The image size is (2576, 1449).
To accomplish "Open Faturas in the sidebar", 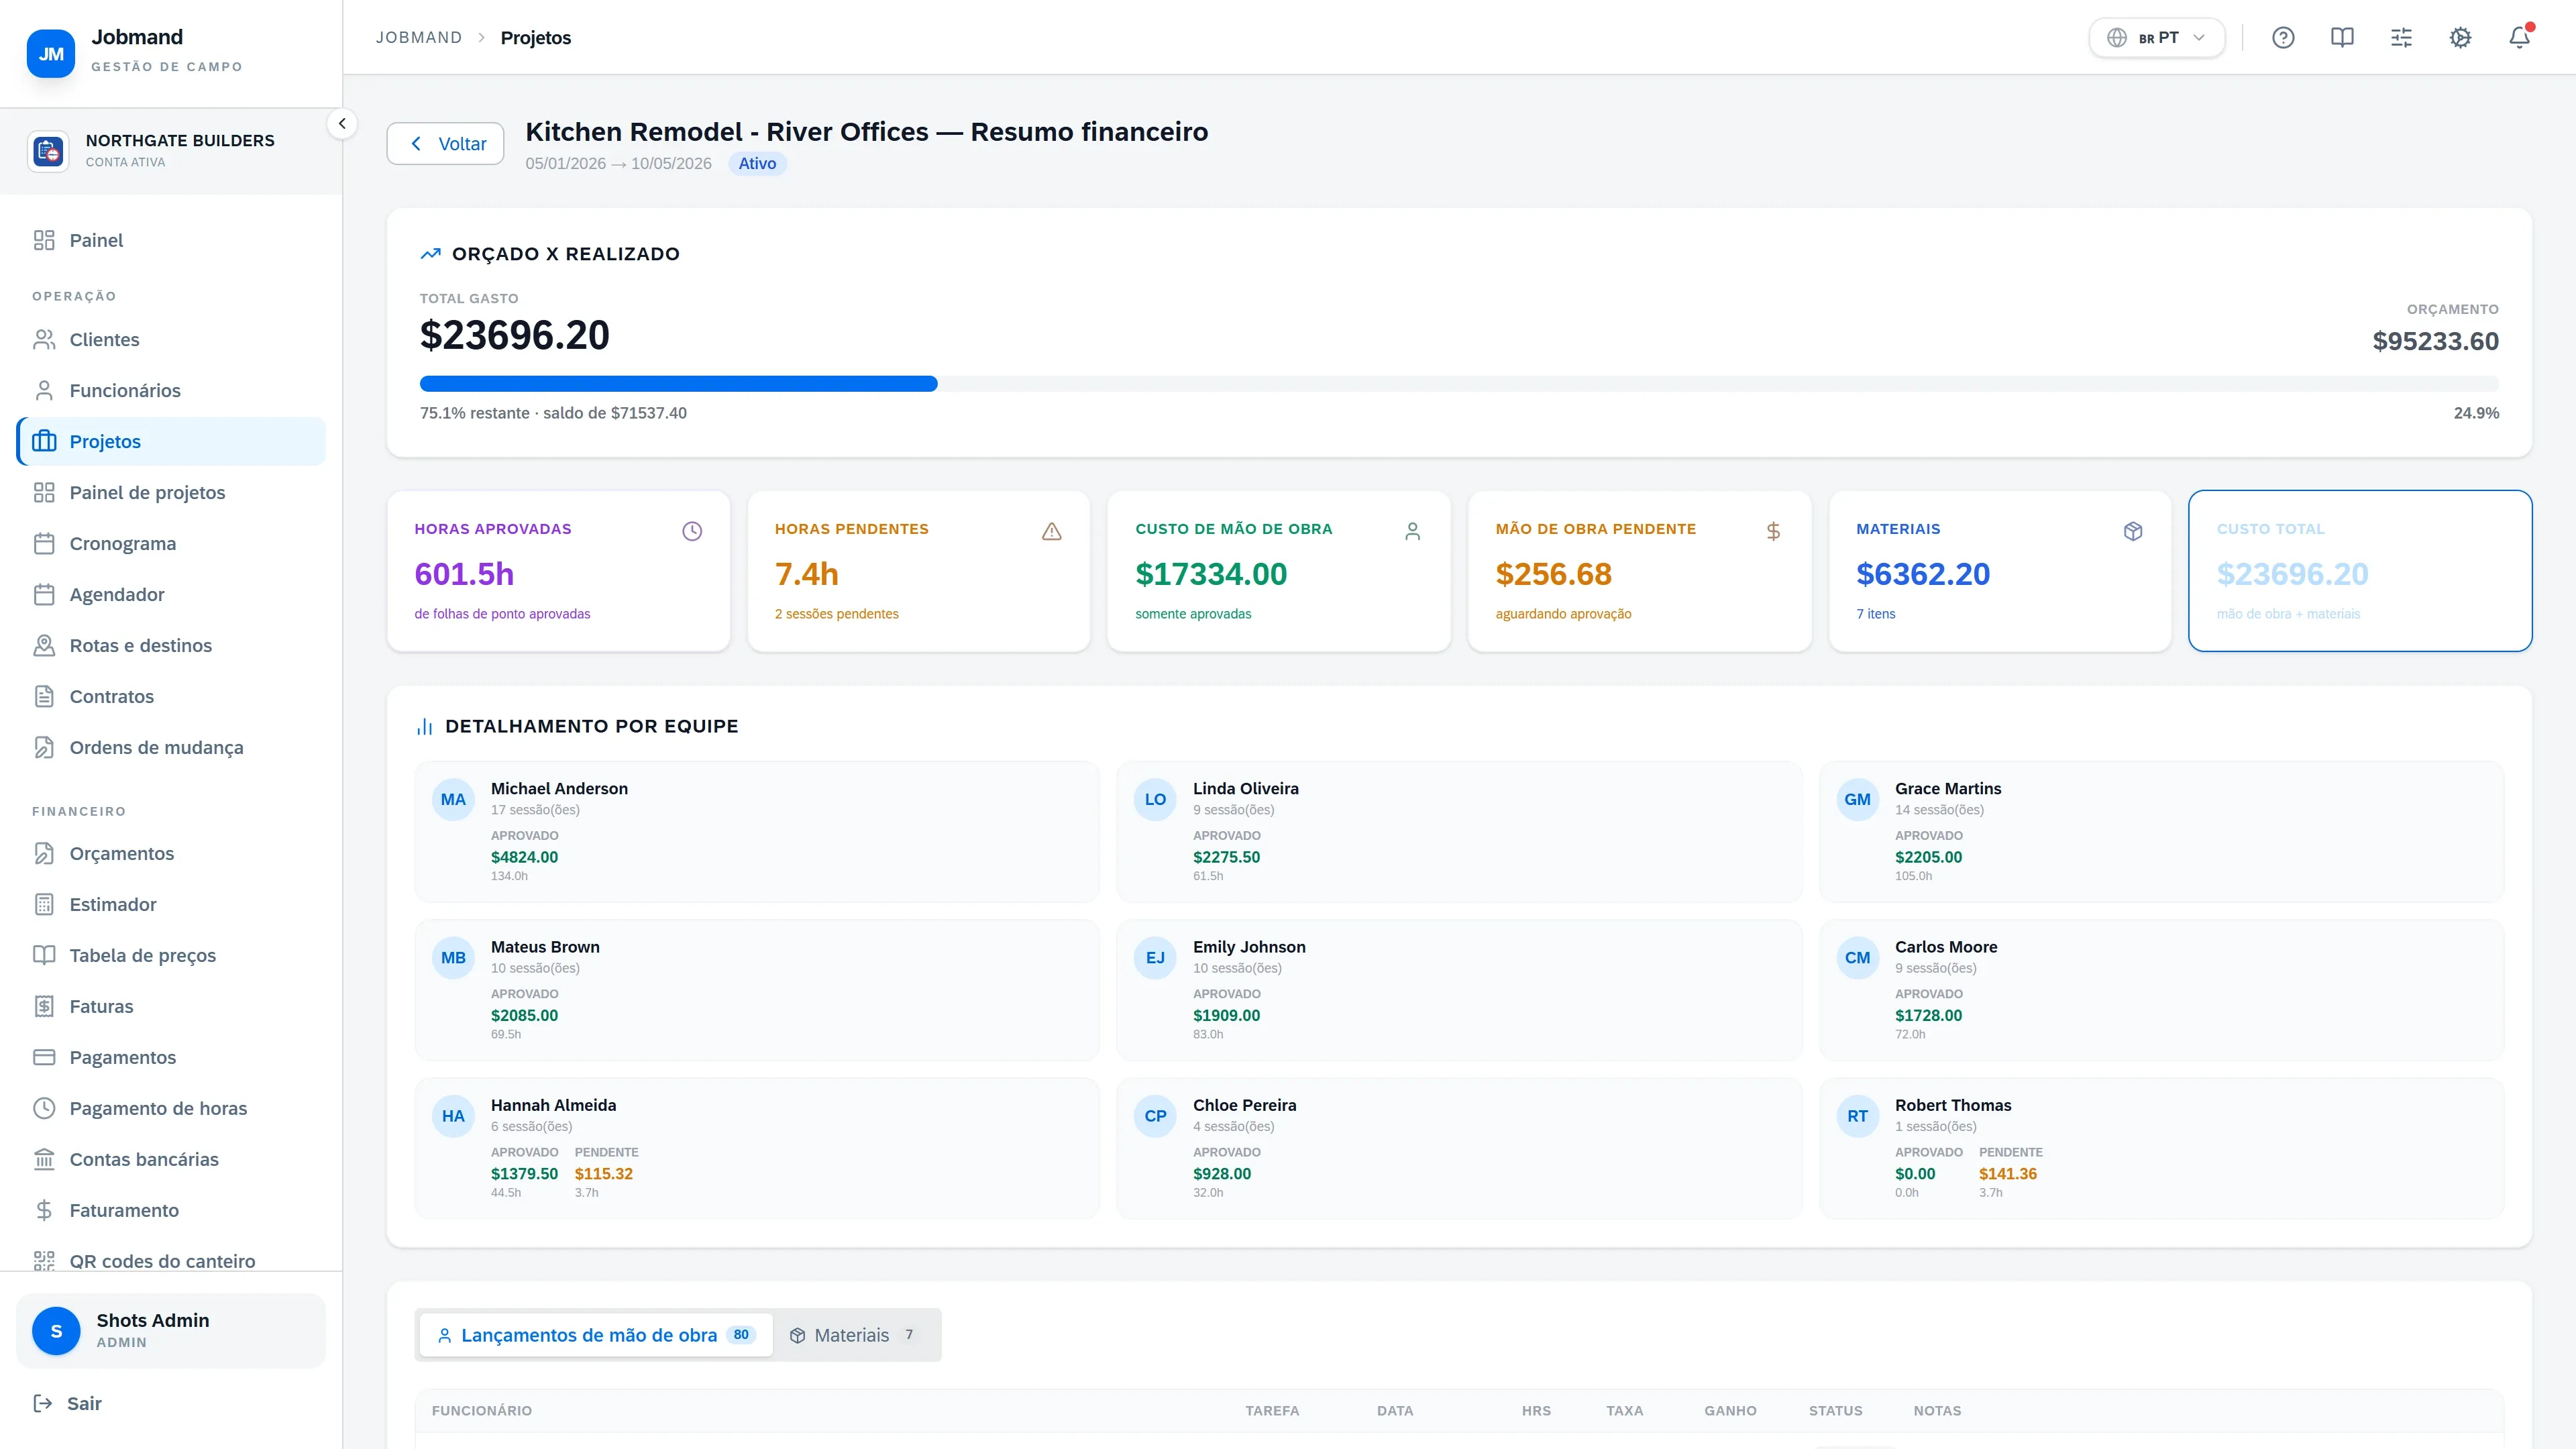I will (x=171, y=1006).
